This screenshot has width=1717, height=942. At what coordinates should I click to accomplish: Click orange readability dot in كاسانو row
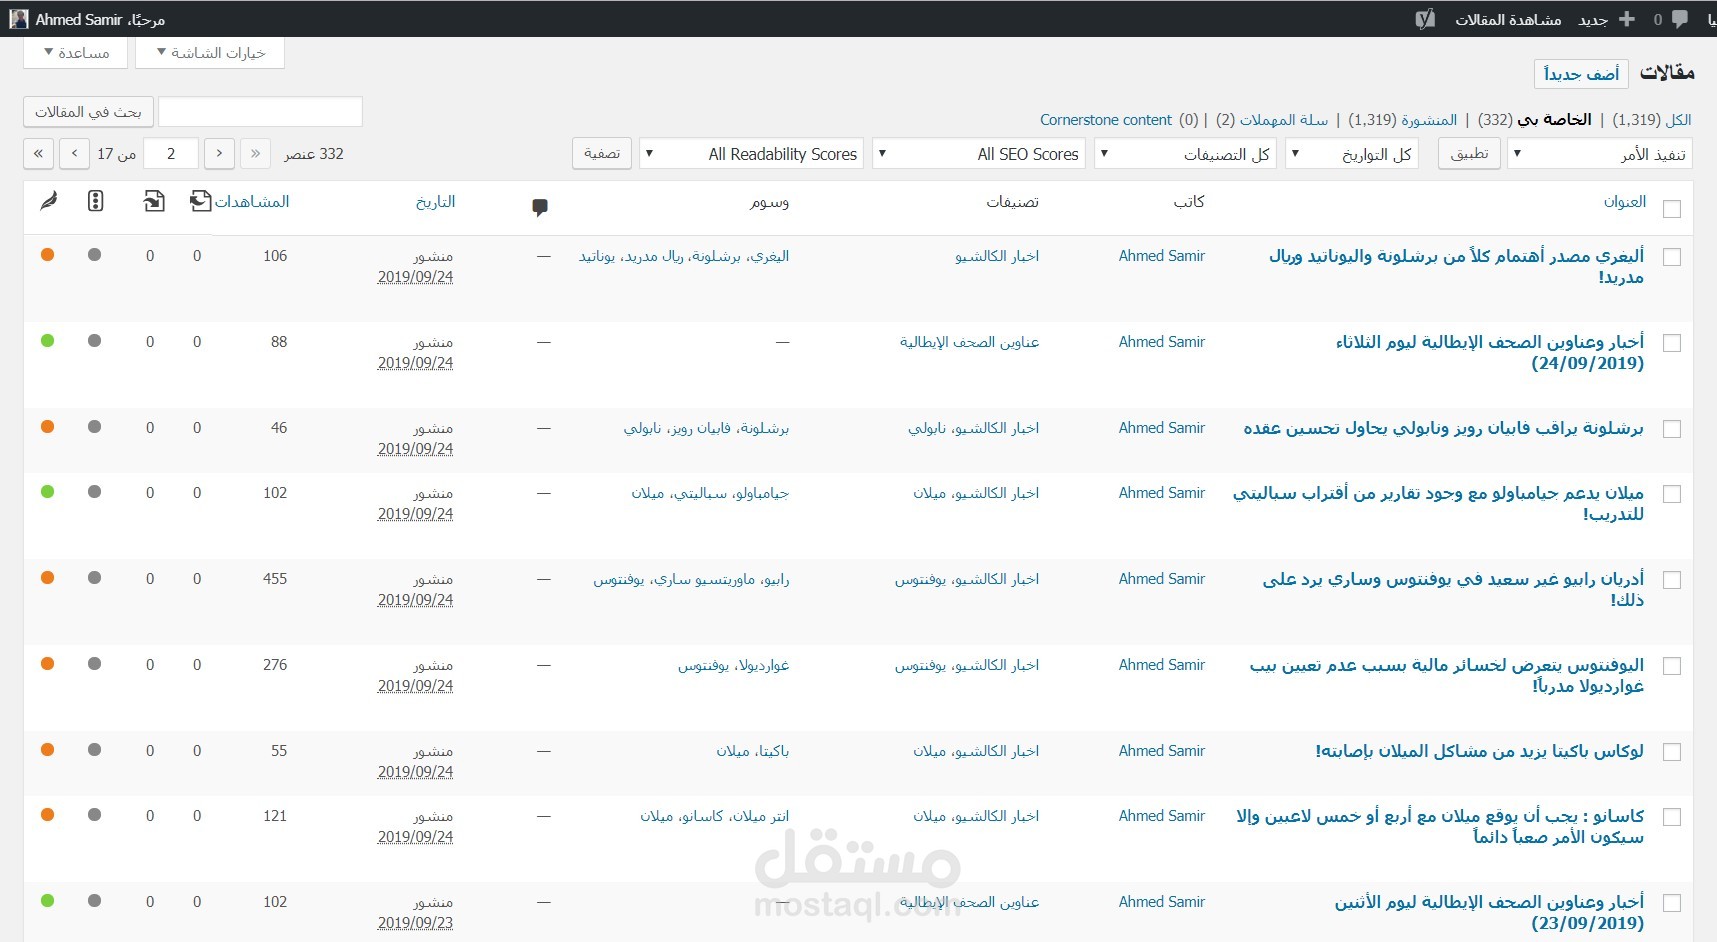(47, 815)
